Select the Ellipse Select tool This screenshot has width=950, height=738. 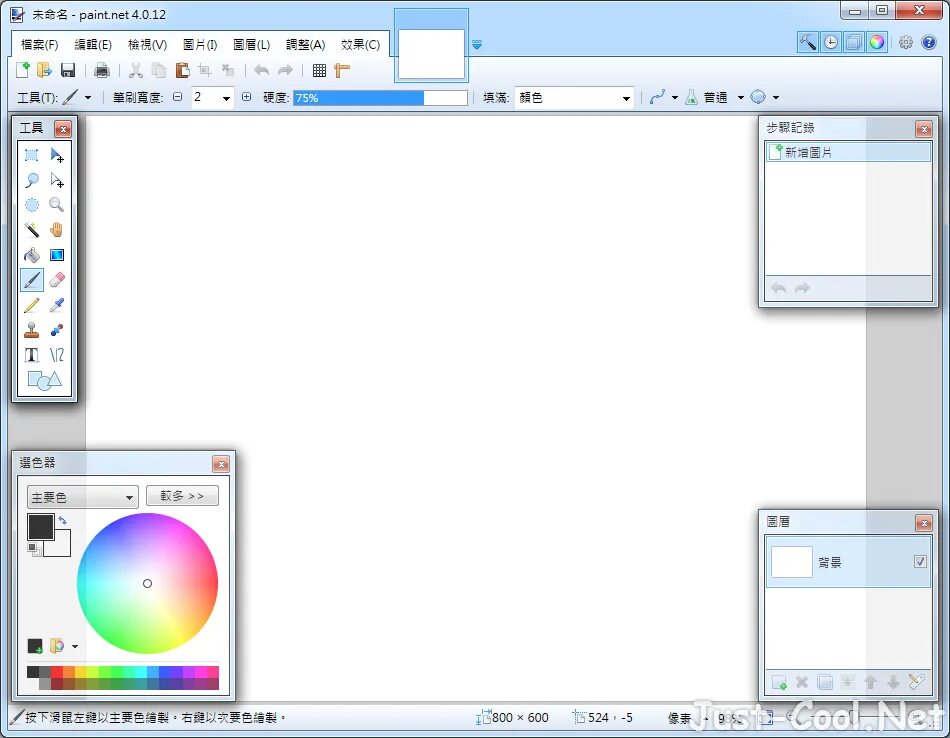[32, 205]
